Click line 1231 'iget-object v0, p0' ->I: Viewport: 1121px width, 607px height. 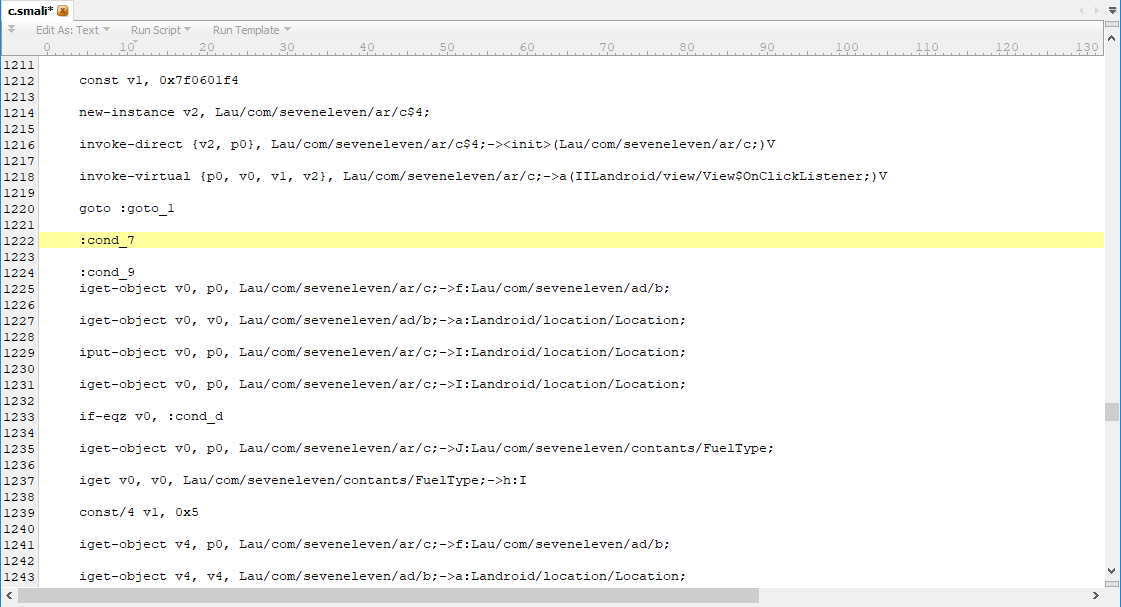point(382,384)
